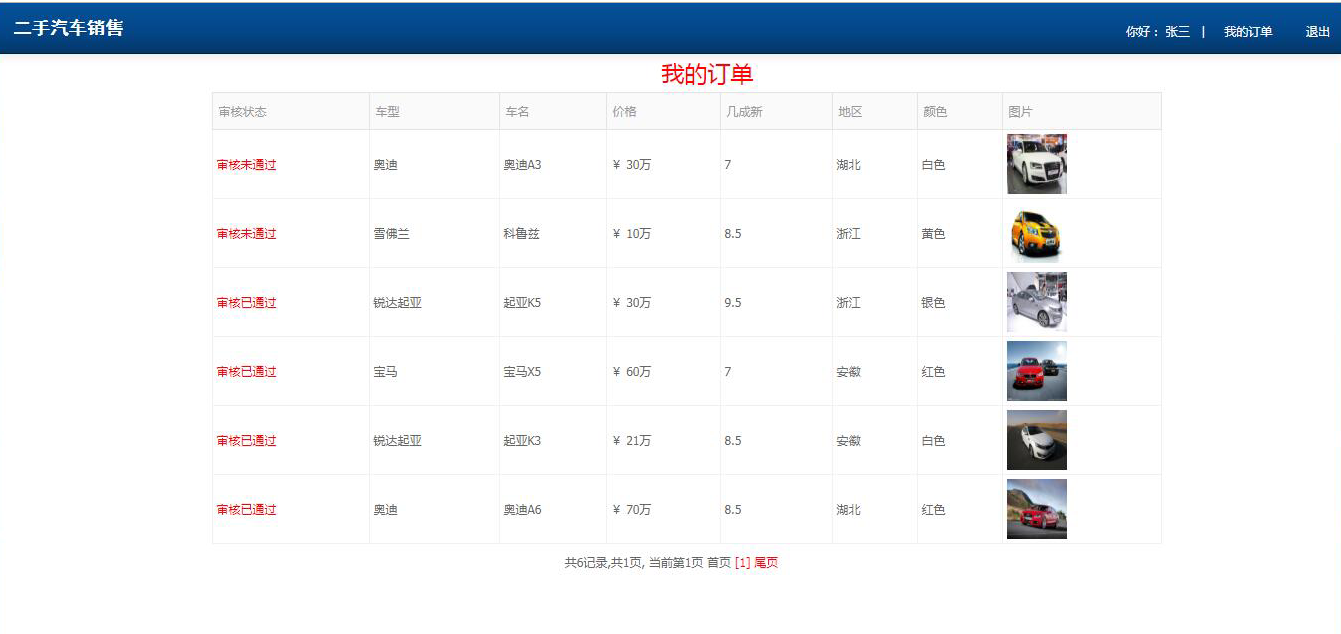Click 审核已通过 status in the 起亚K3 row
This screenshot has height=634, width=1341.
coord(247,441)
